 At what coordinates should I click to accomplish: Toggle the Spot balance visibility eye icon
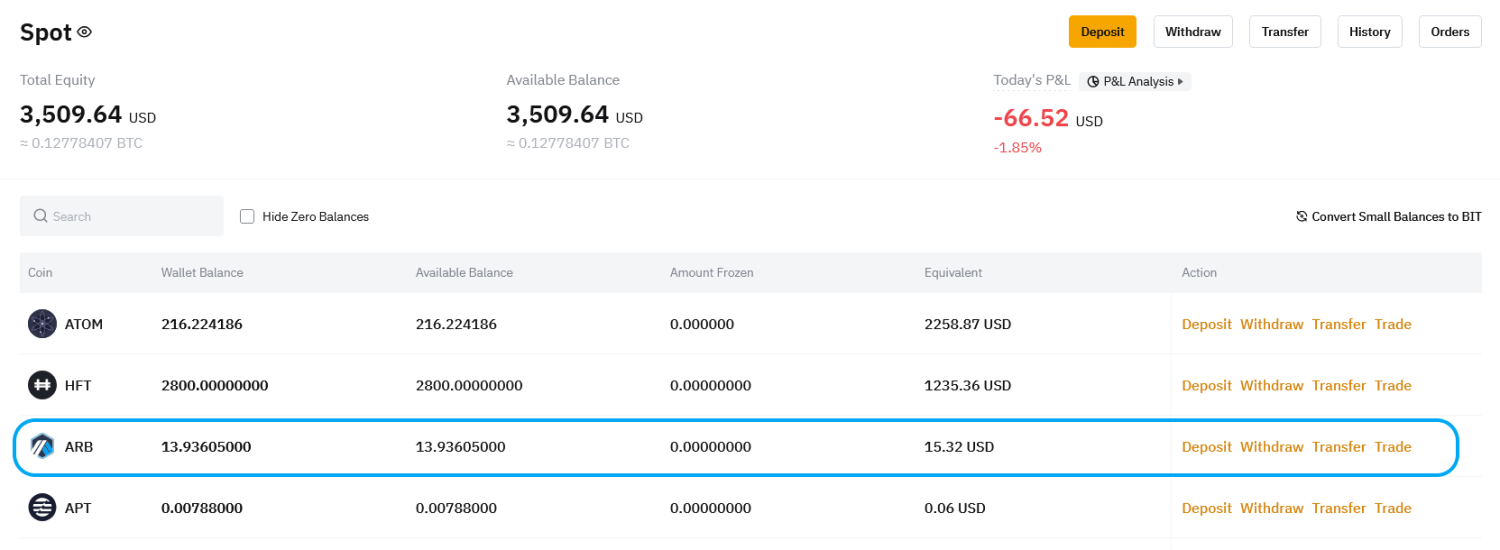click(85, 32)
